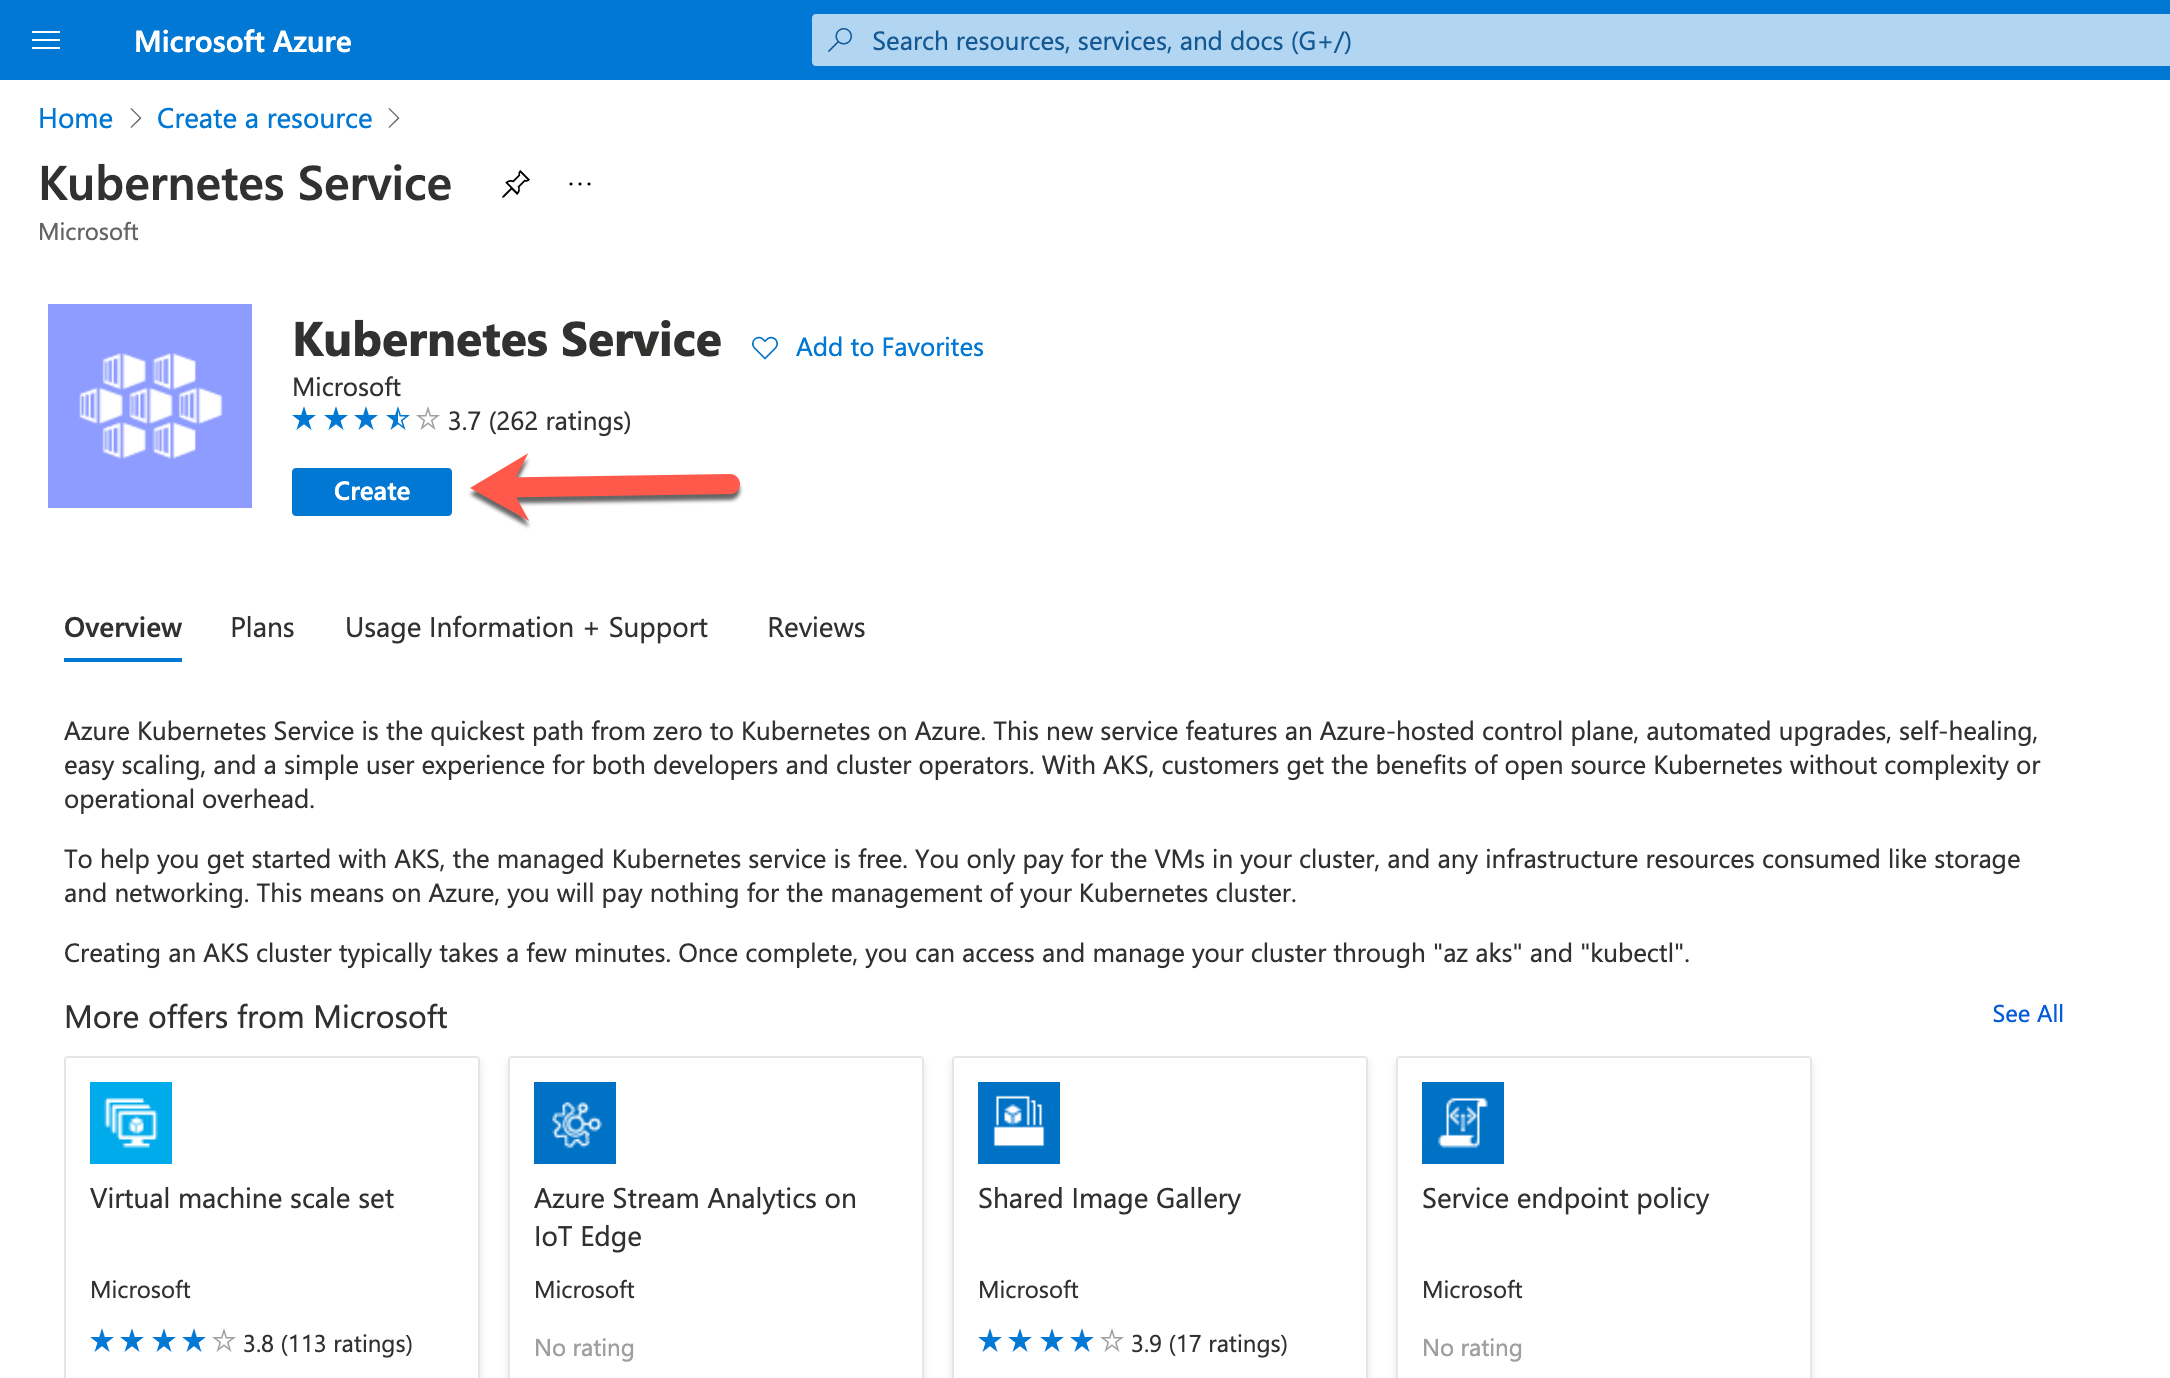Click the Create button
The image size is (2170, 1378).
click(x=372, y=491)
